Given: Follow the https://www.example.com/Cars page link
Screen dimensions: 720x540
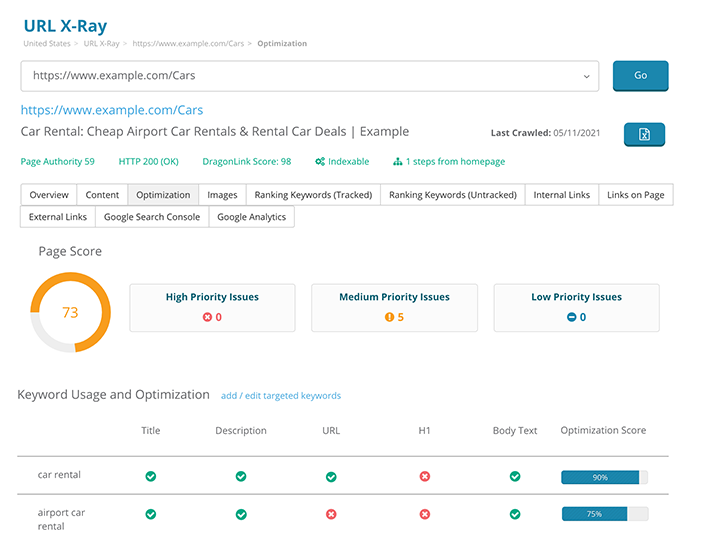Looking at the screenshot, I should point(112,110).
